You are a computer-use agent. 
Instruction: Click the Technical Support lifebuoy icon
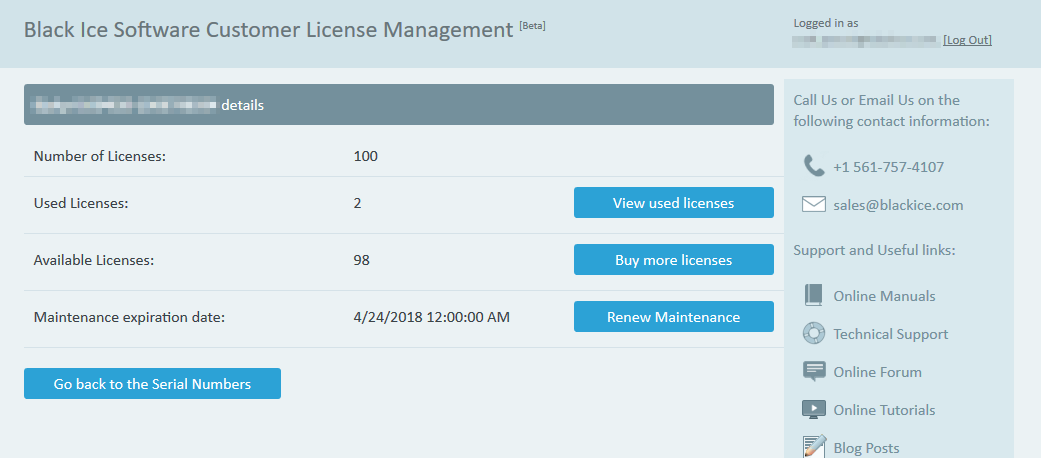point(813,334)
